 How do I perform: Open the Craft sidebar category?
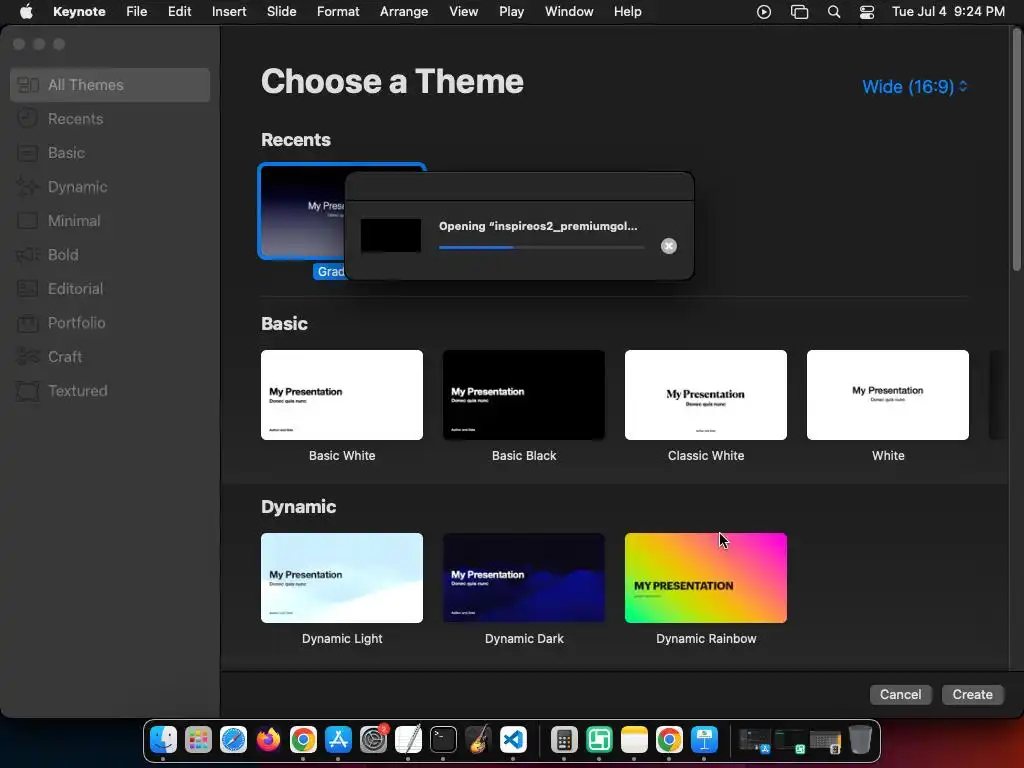point(110,357)
